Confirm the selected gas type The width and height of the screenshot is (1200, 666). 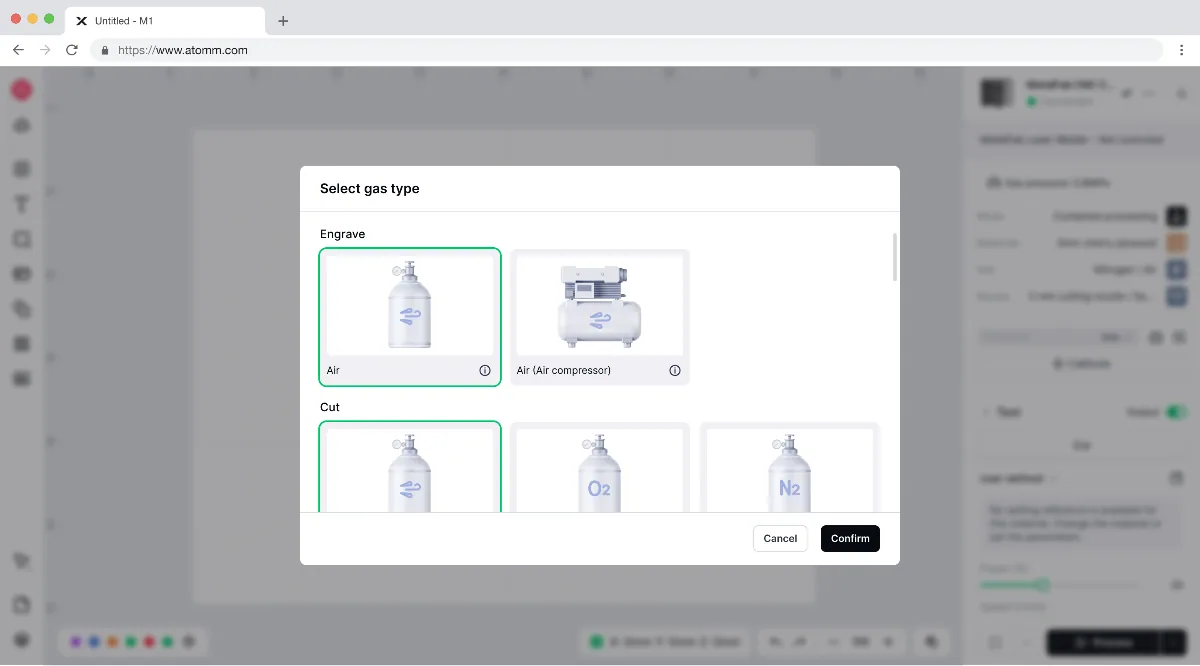coord(850,538)
